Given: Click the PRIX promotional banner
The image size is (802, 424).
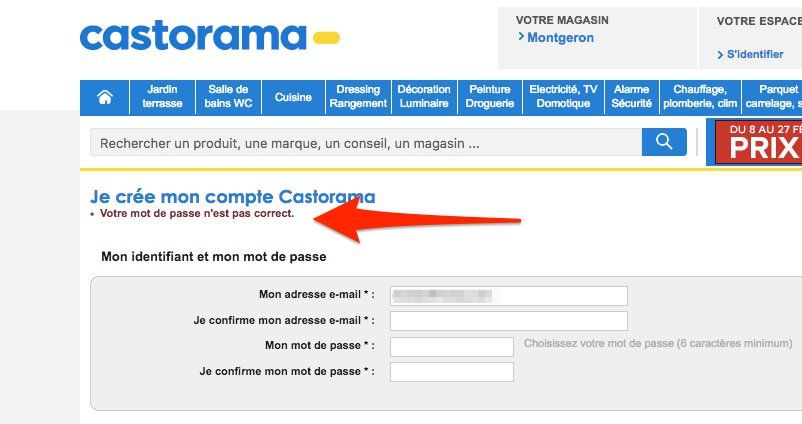Looking at the screenshot, I should click(755, 142).
